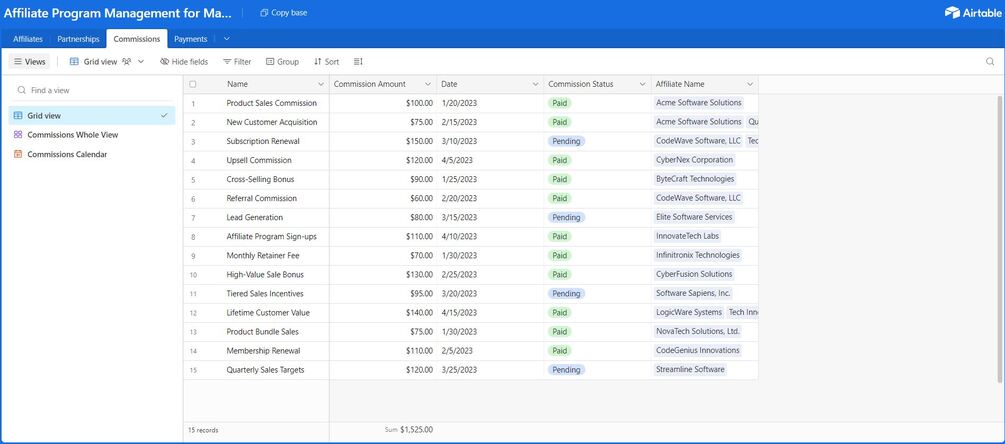Open Commission Status column dropdown arrow
Screen dimensions: 1005x444
[642, 85]
